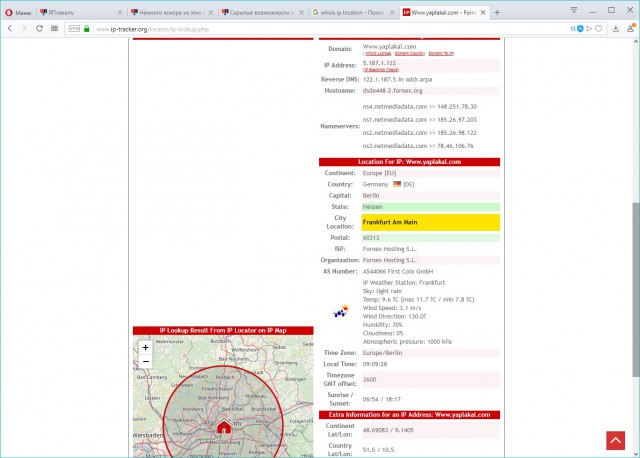Click the My Flow send icon
This screenshot has width=640, height=458.
[589, 29]
